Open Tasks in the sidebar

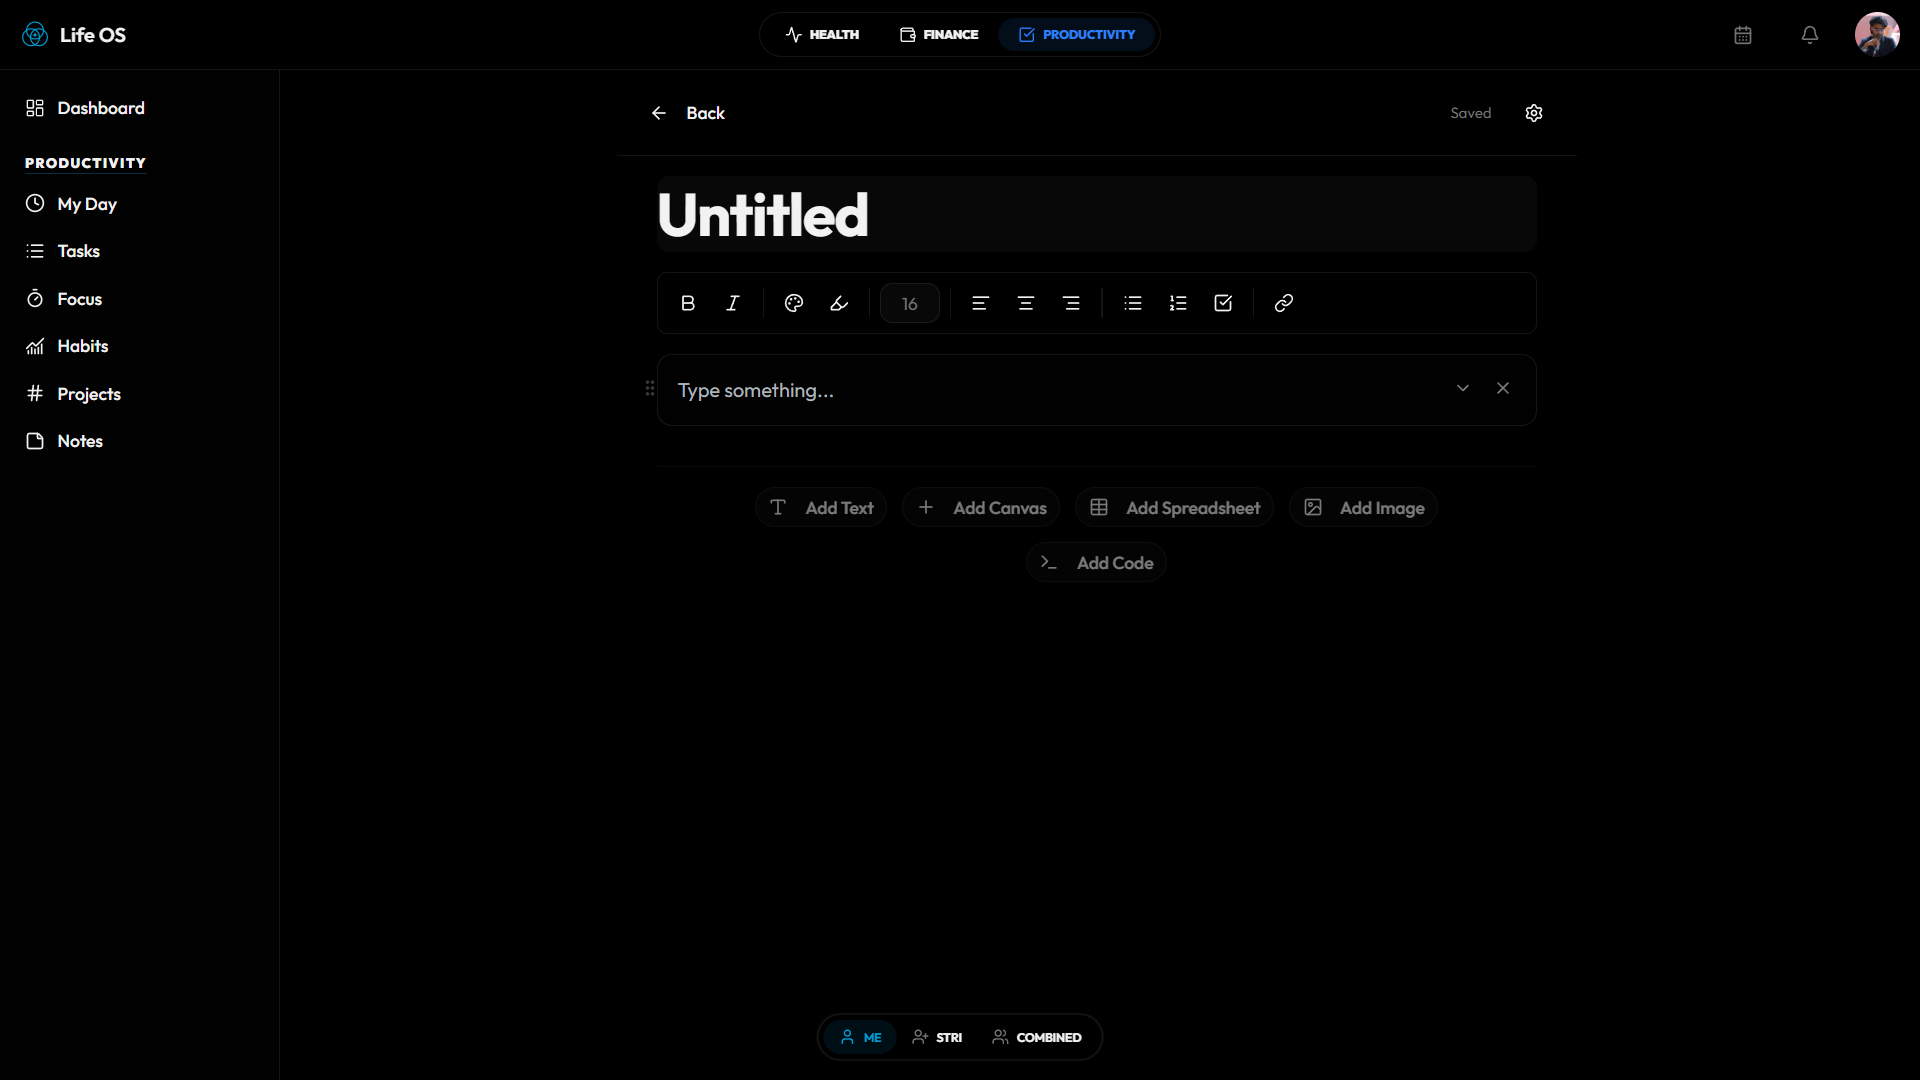tap(63, 251)
